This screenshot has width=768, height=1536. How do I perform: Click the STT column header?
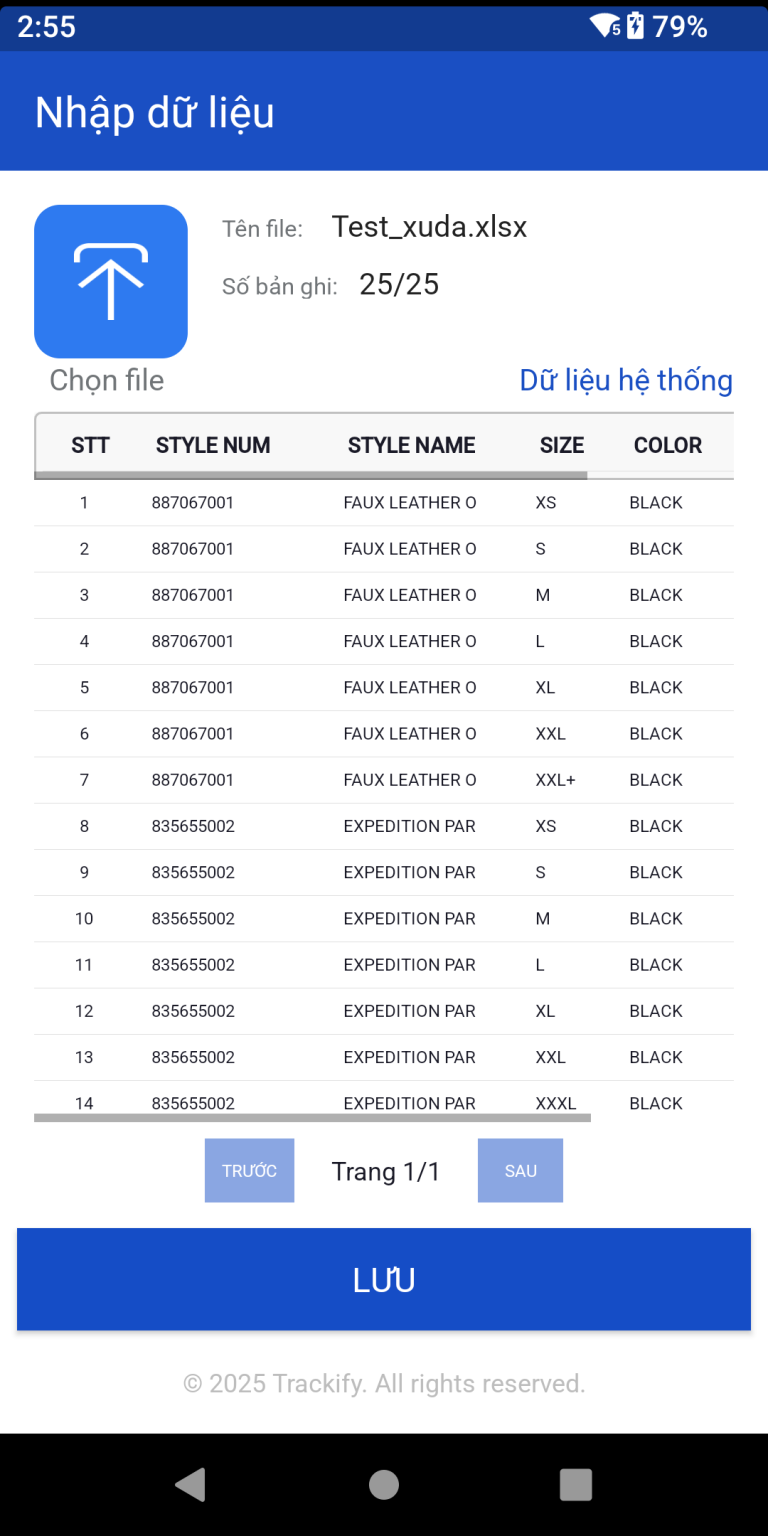pos(90,445)
